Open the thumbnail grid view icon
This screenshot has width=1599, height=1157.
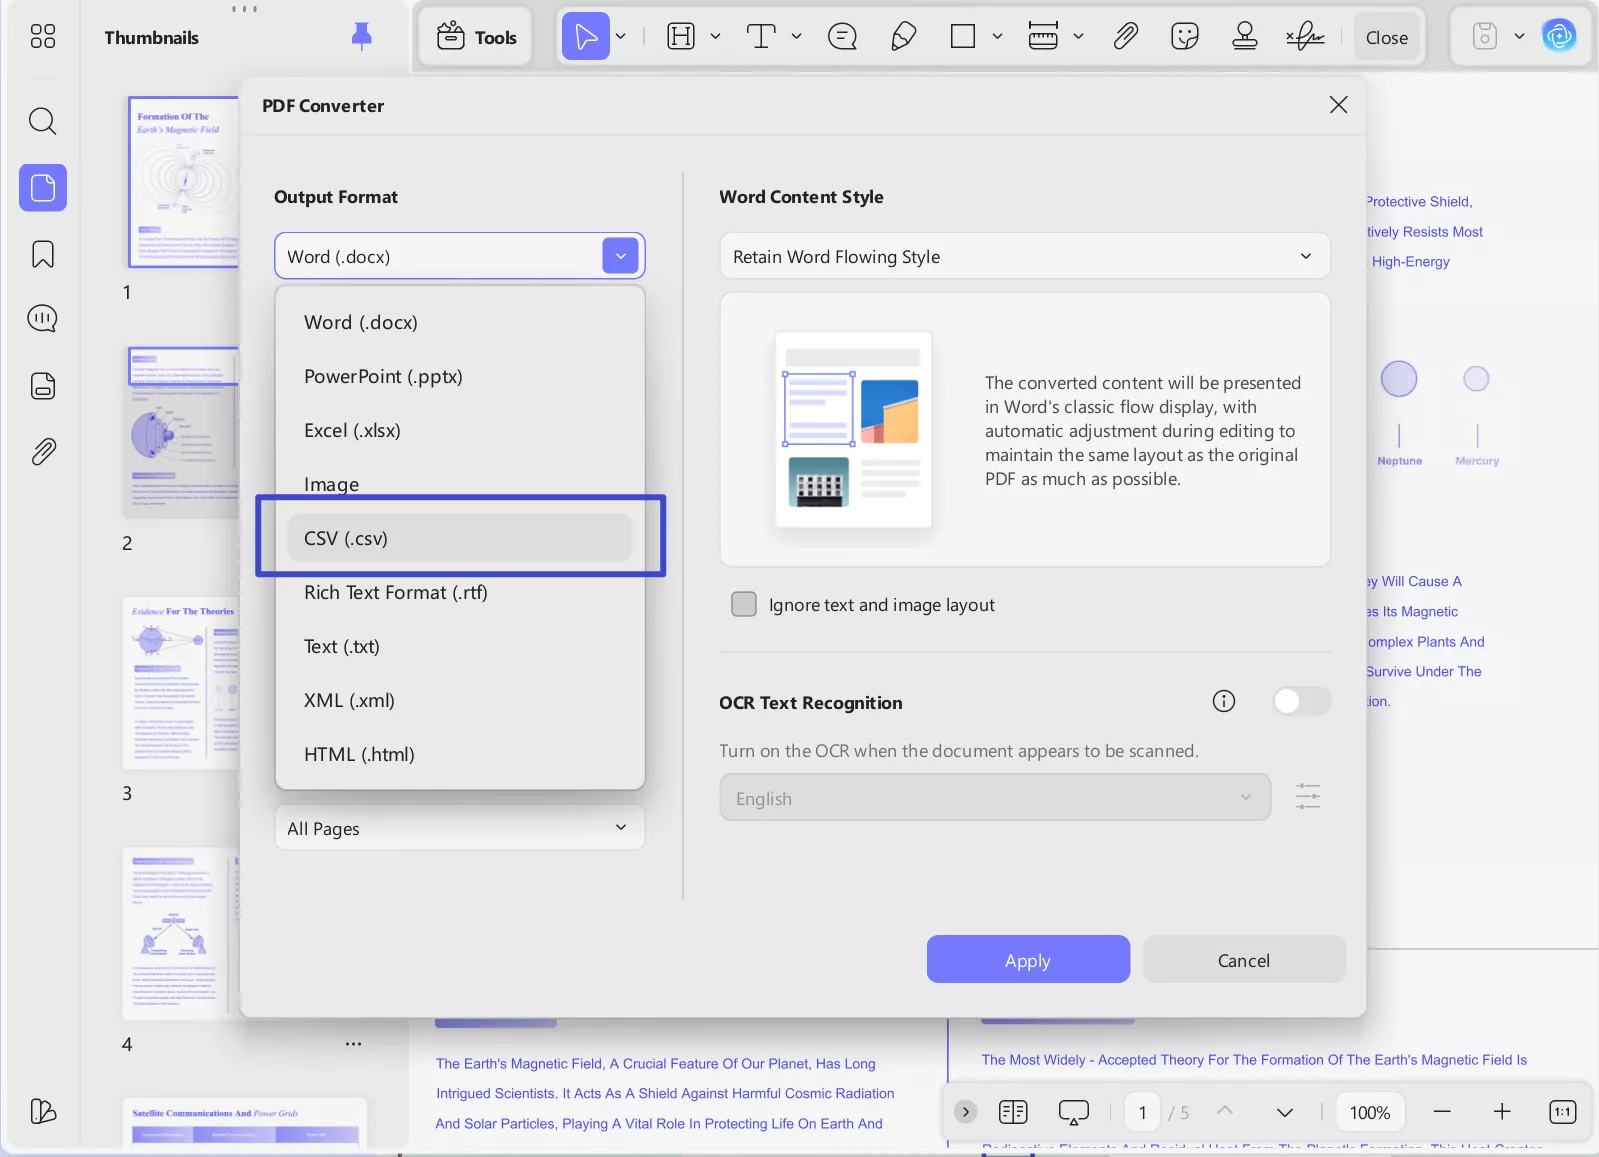[x=43, y=37]
